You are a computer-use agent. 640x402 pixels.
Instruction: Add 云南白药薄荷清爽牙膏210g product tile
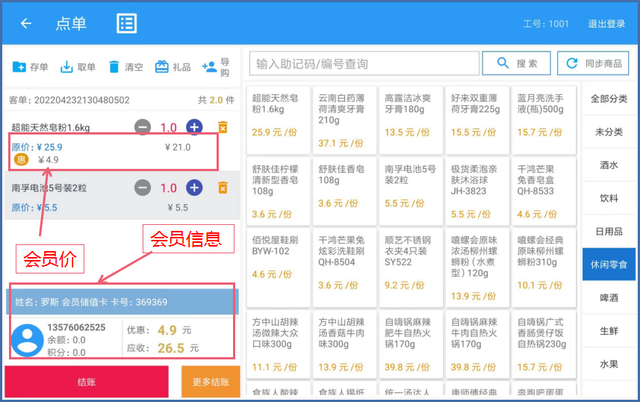(344, 120)
